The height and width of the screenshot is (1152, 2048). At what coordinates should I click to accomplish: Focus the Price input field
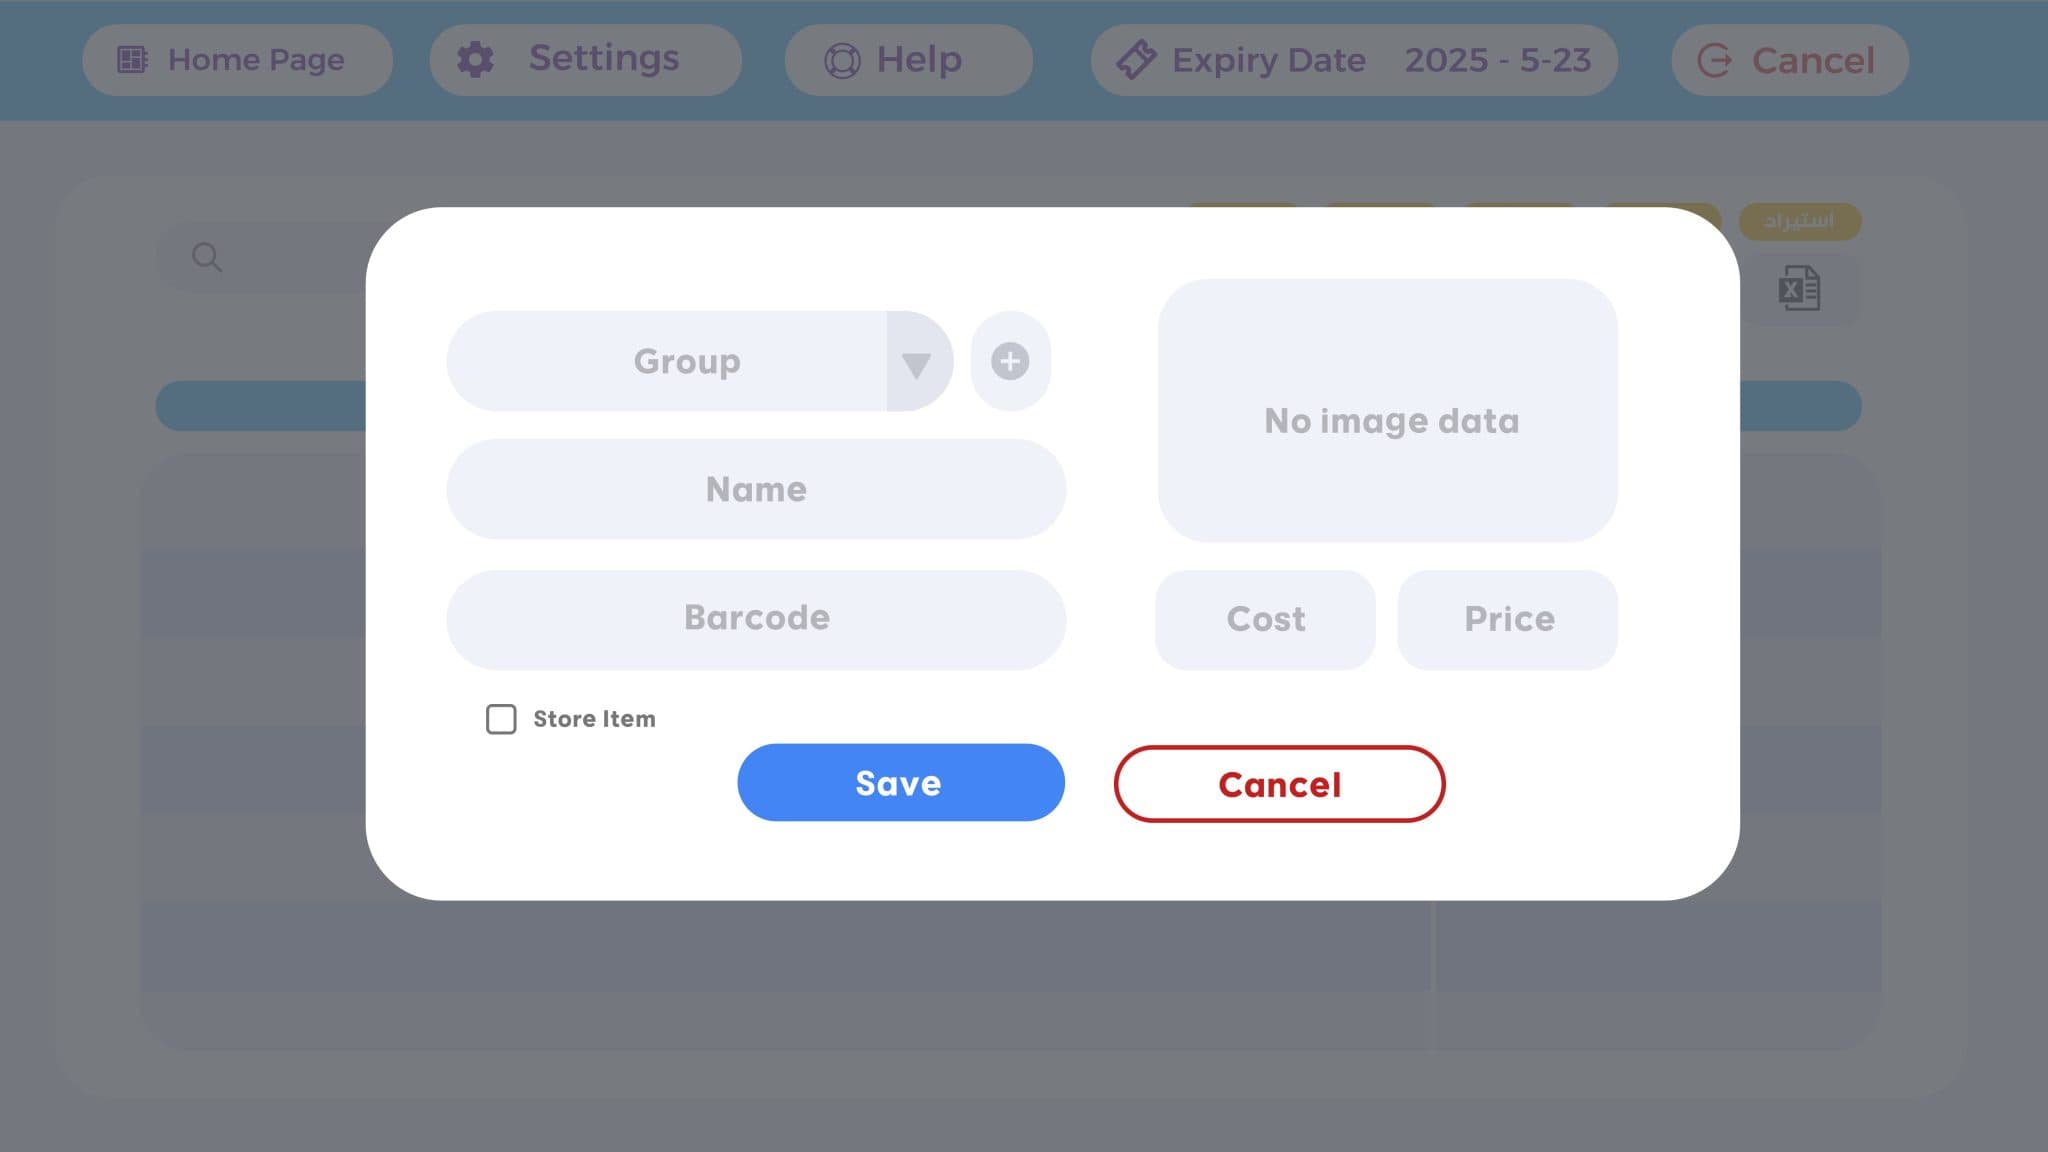click(x=1508, y=619)
